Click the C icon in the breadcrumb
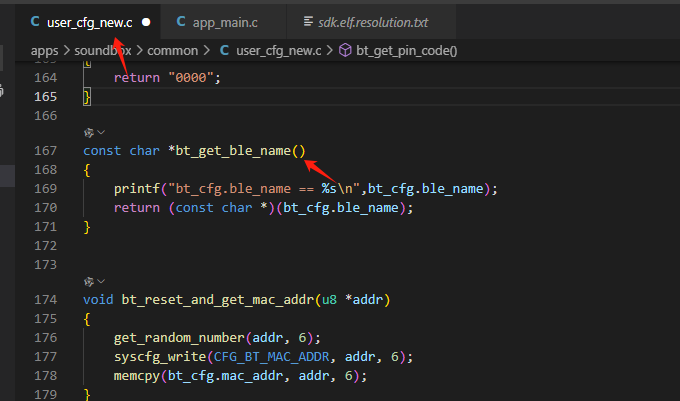 click(224, 50)
